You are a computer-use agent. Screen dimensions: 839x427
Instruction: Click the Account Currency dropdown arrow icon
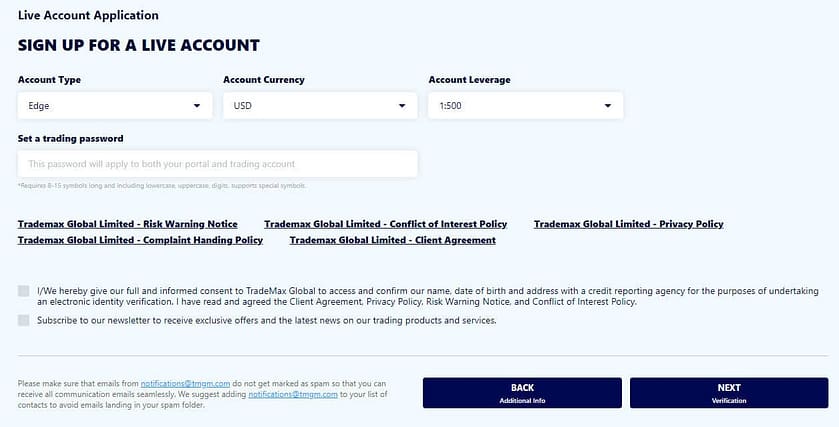pyautogui.click(x=402, y=105)
